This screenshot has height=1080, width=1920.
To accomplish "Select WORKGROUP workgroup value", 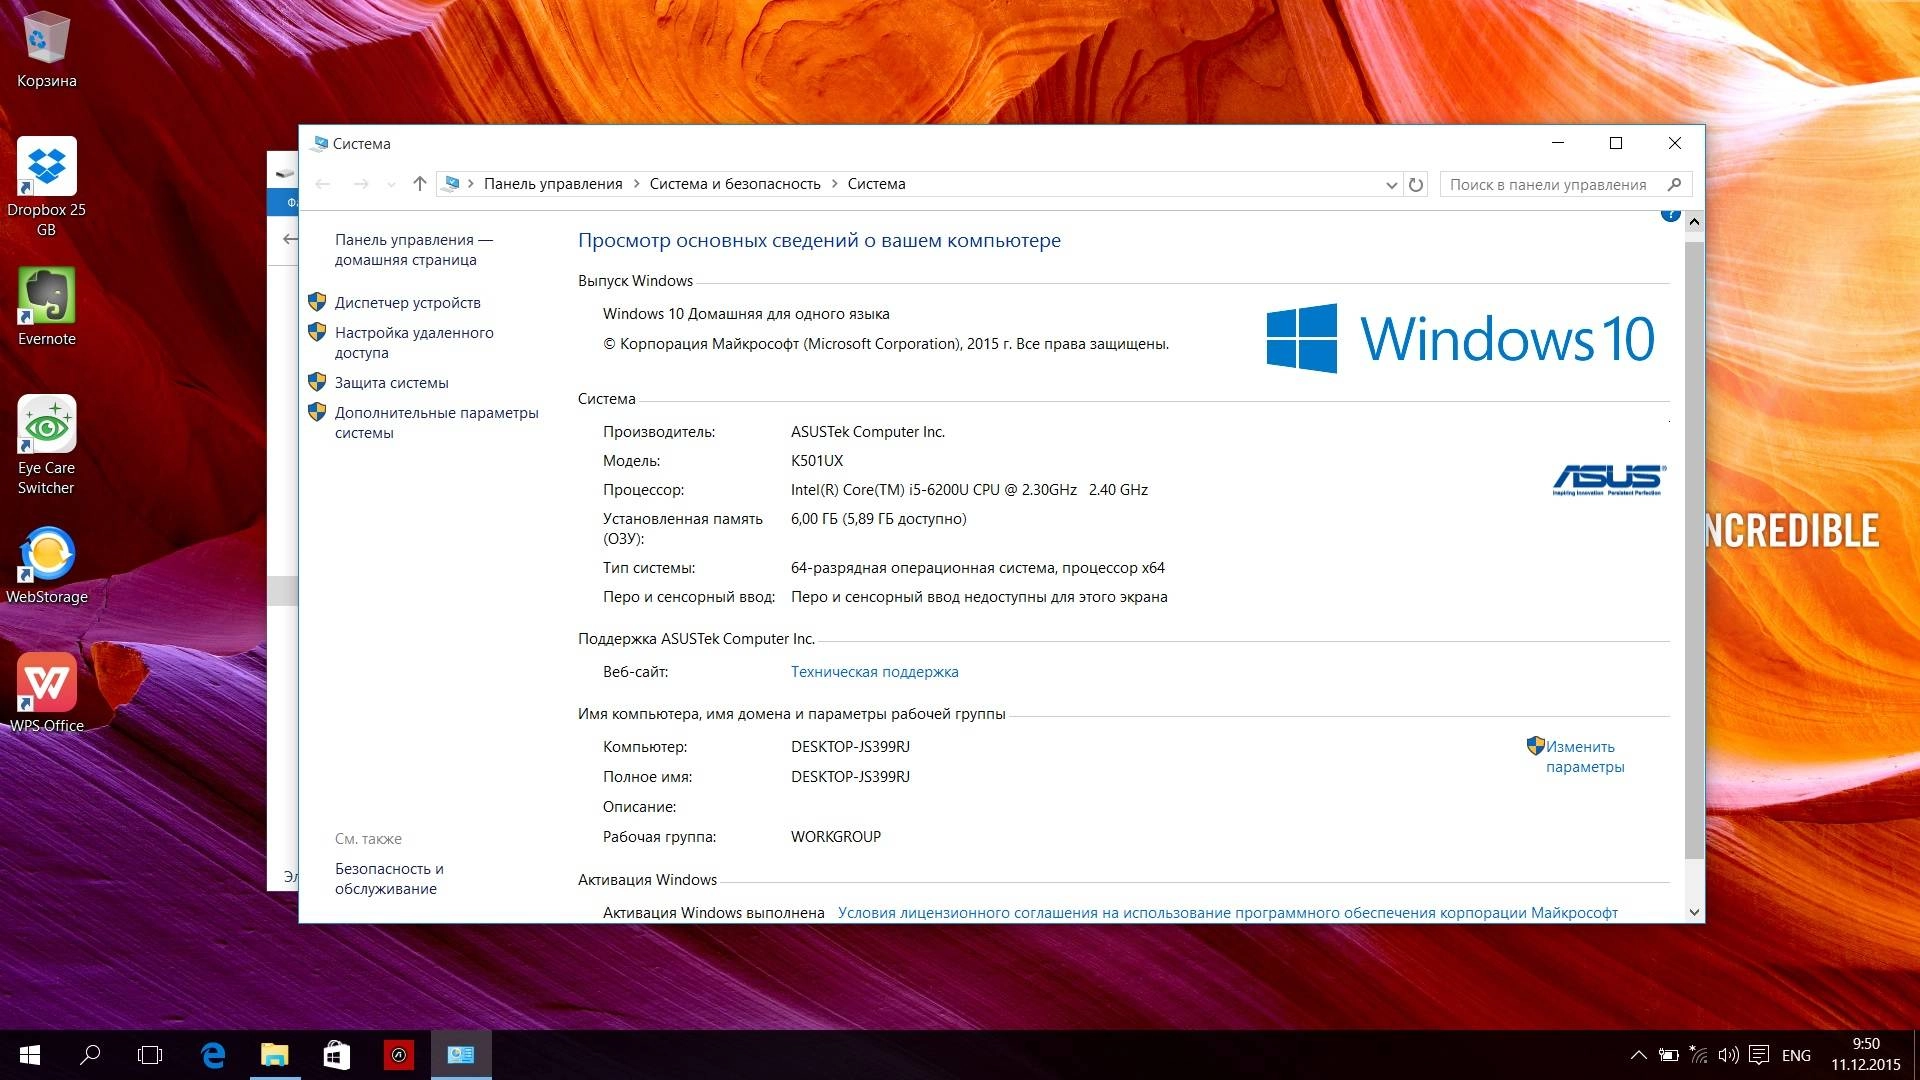I will (835, 837).
